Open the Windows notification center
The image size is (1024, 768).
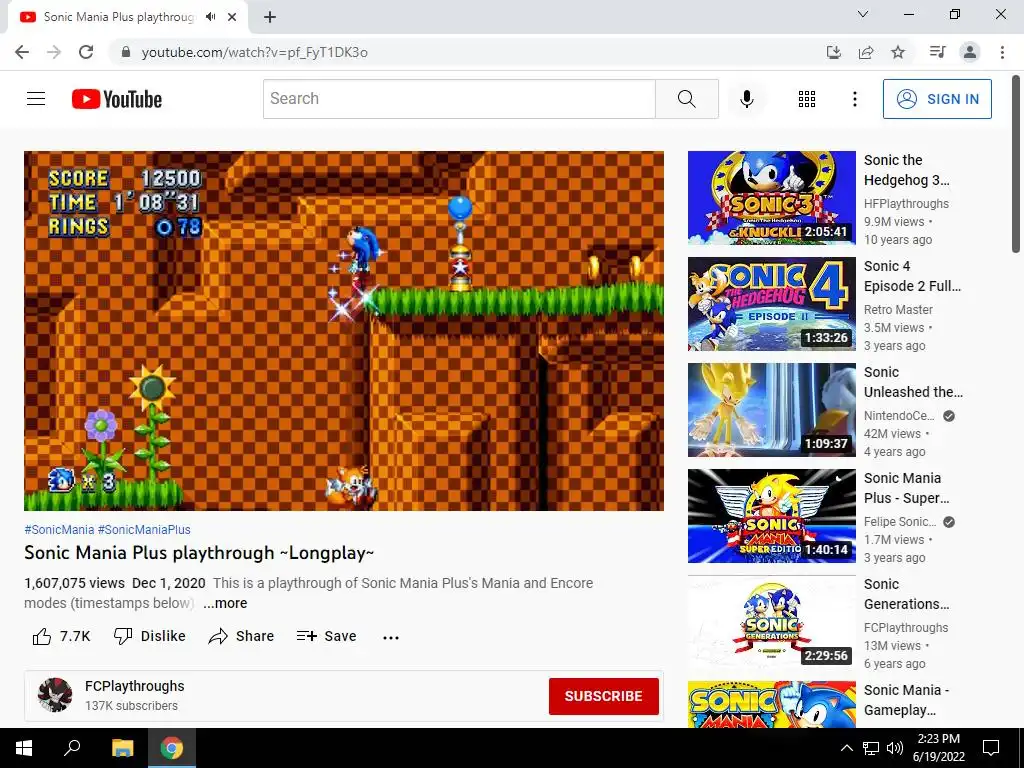tap(991, 748)
